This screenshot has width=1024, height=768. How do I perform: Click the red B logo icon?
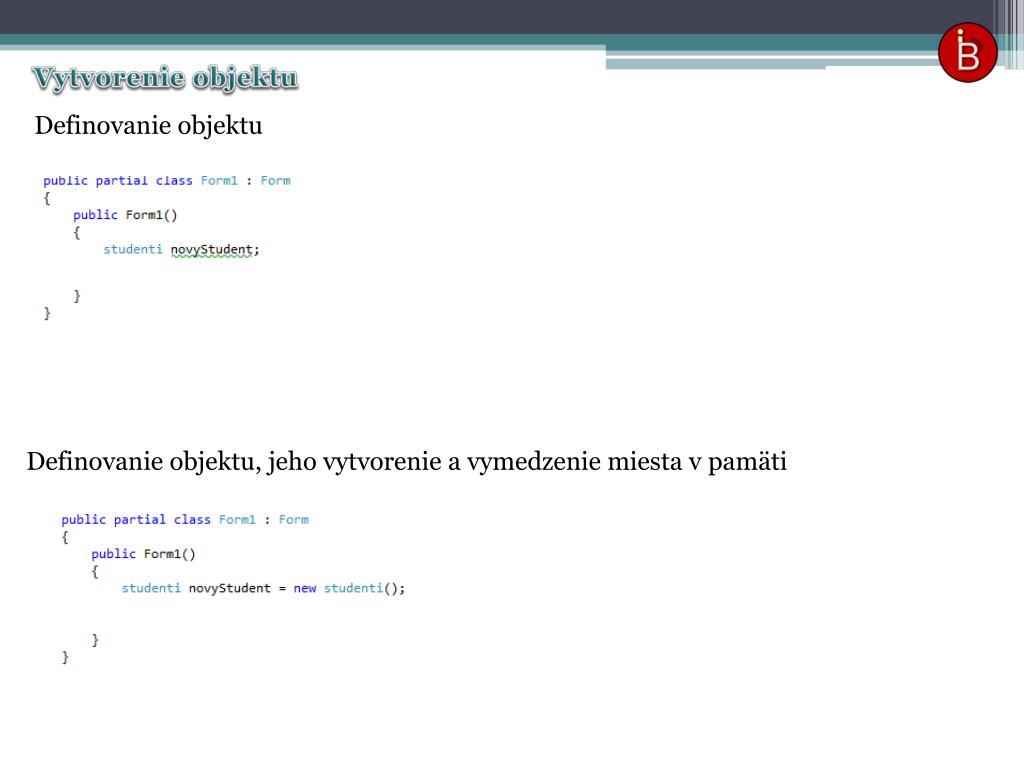pyautogui.click(x=967, y=52)
